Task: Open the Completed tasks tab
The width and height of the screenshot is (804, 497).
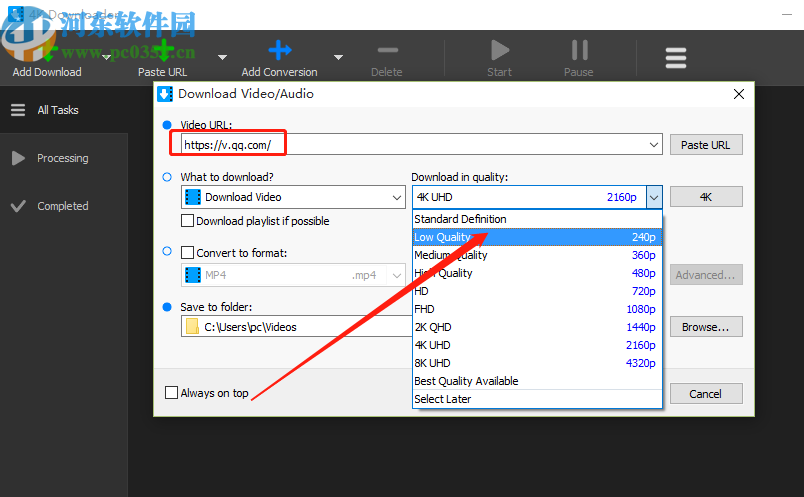Action: pos(62,206)
